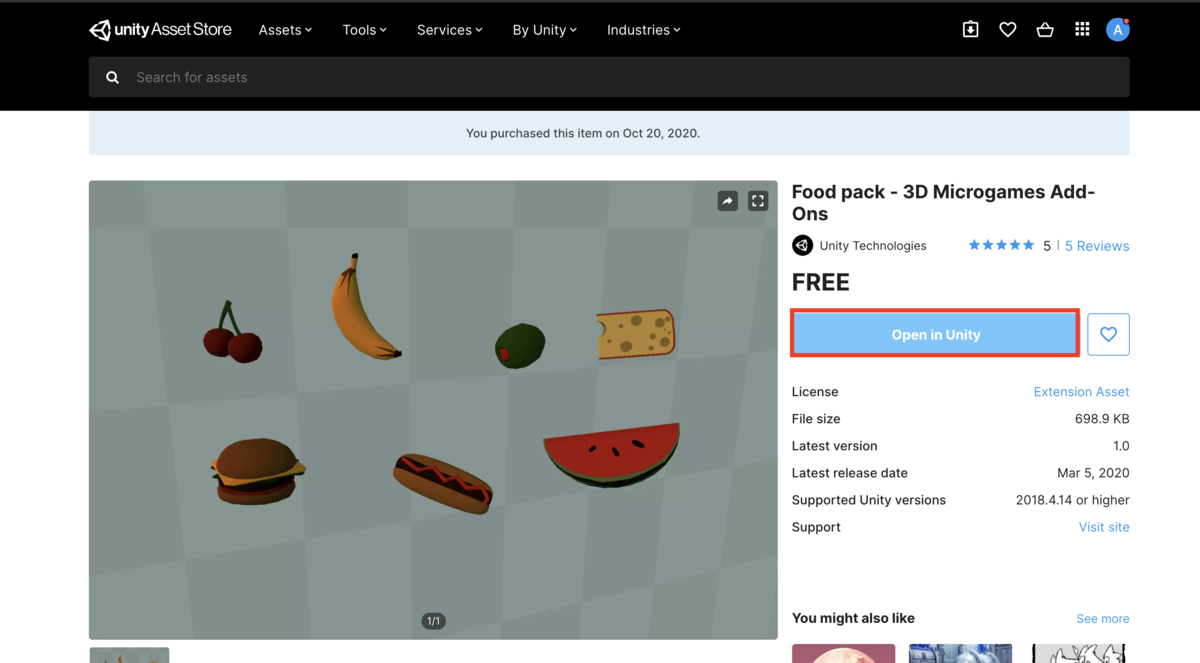Expand the By Unity menu
Viewport: 1200px width, 663px height.
pyautogui.click(x=544, y=30)
